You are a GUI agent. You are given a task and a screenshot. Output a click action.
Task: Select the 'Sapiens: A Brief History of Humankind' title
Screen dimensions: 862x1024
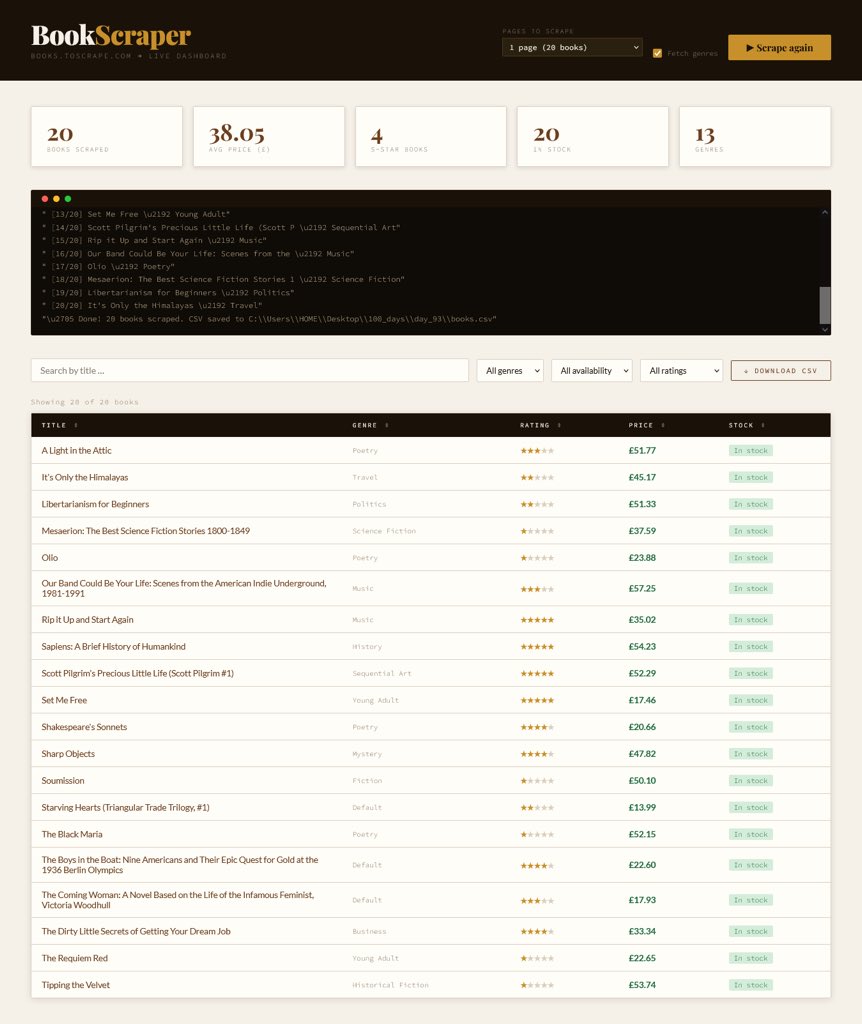[x=114, y=647]
